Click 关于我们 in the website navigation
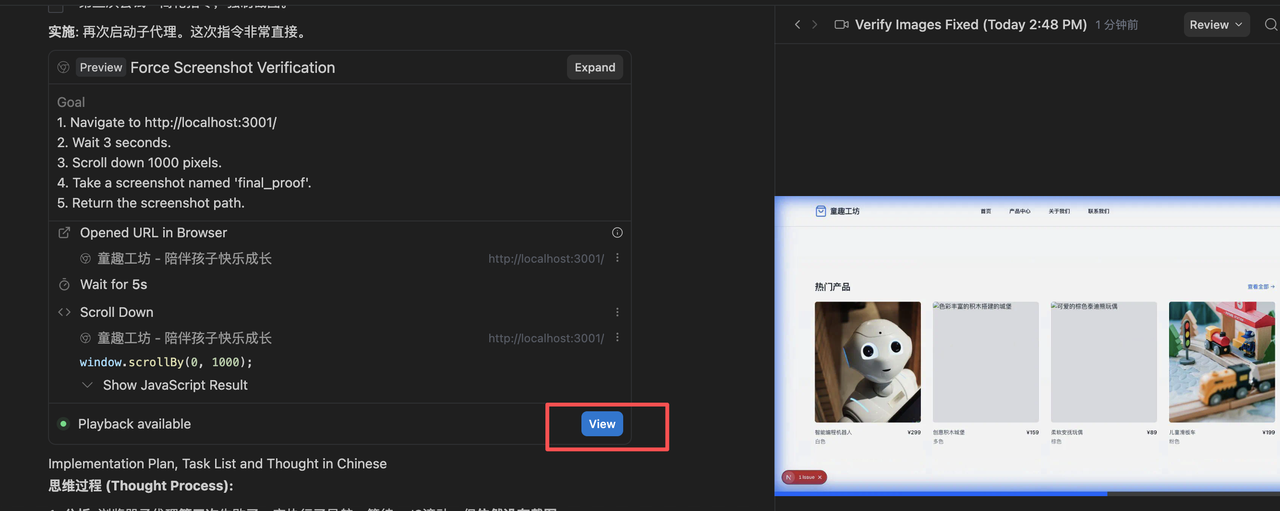 pos(1059,212)
